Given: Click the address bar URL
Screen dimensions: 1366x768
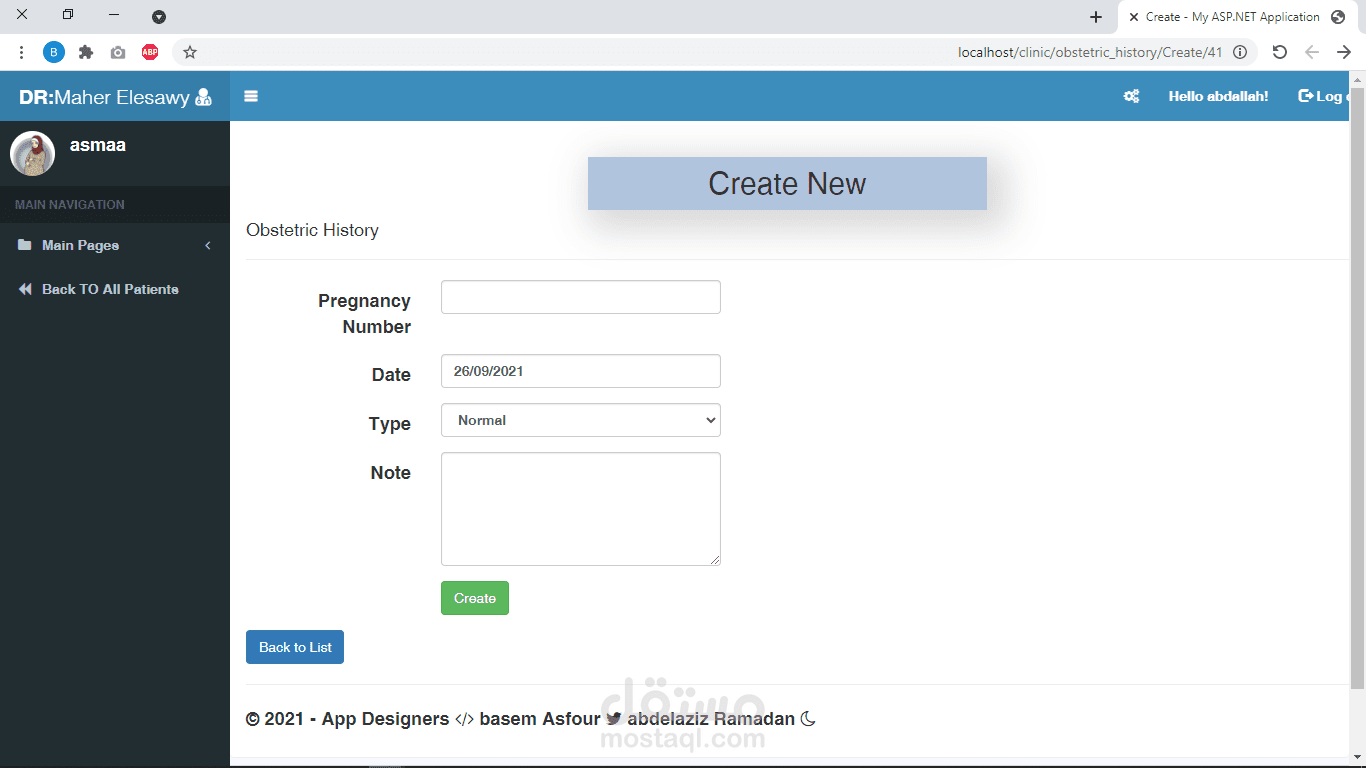Looking at the screenshot, I should pos(1090,52).
